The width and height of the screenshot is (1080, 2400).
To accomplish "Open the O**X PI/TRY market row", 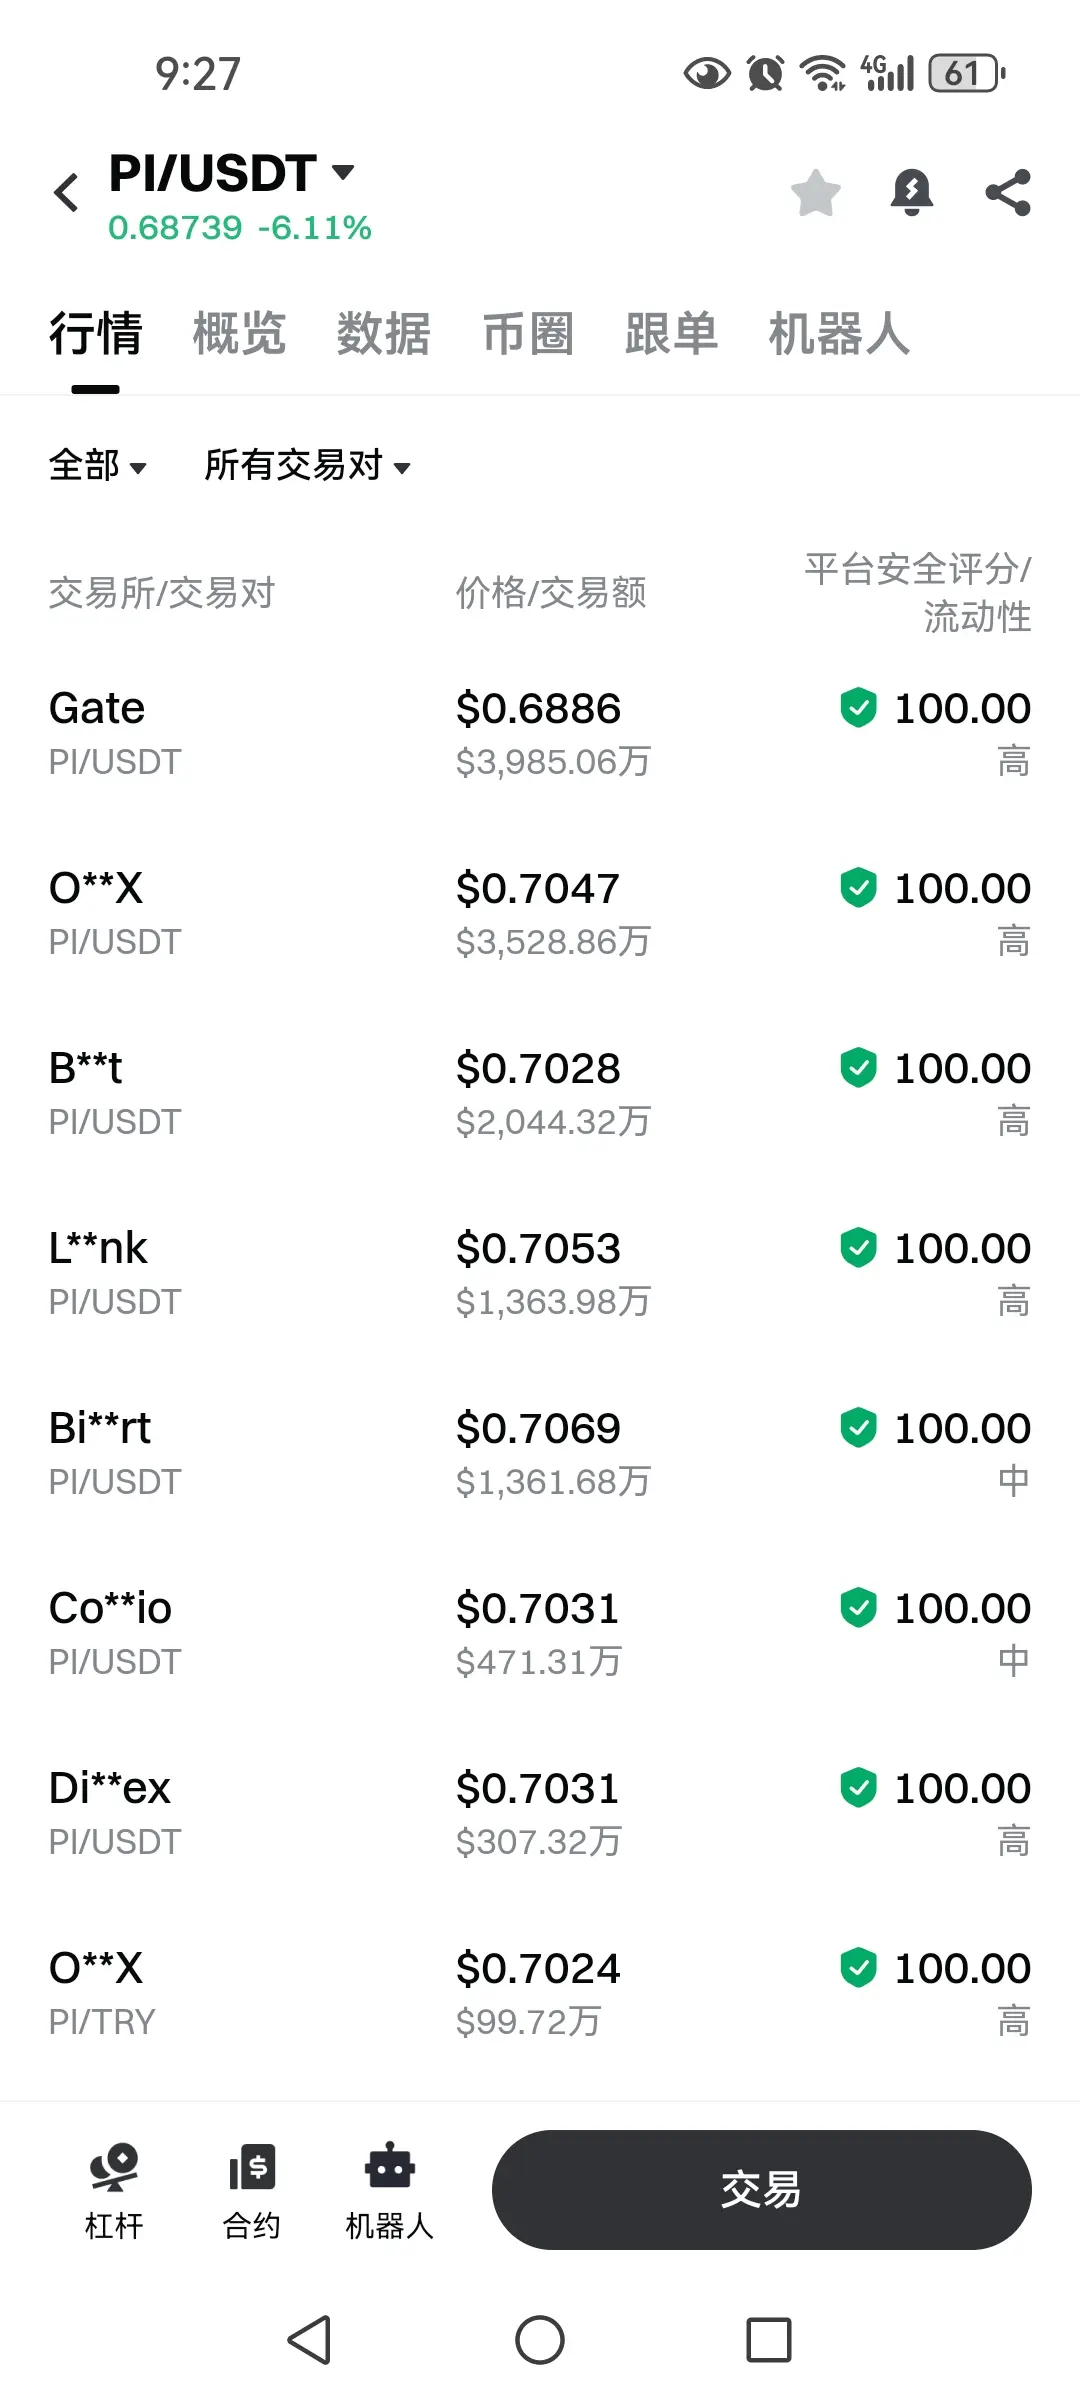I will pos(540,1993).
